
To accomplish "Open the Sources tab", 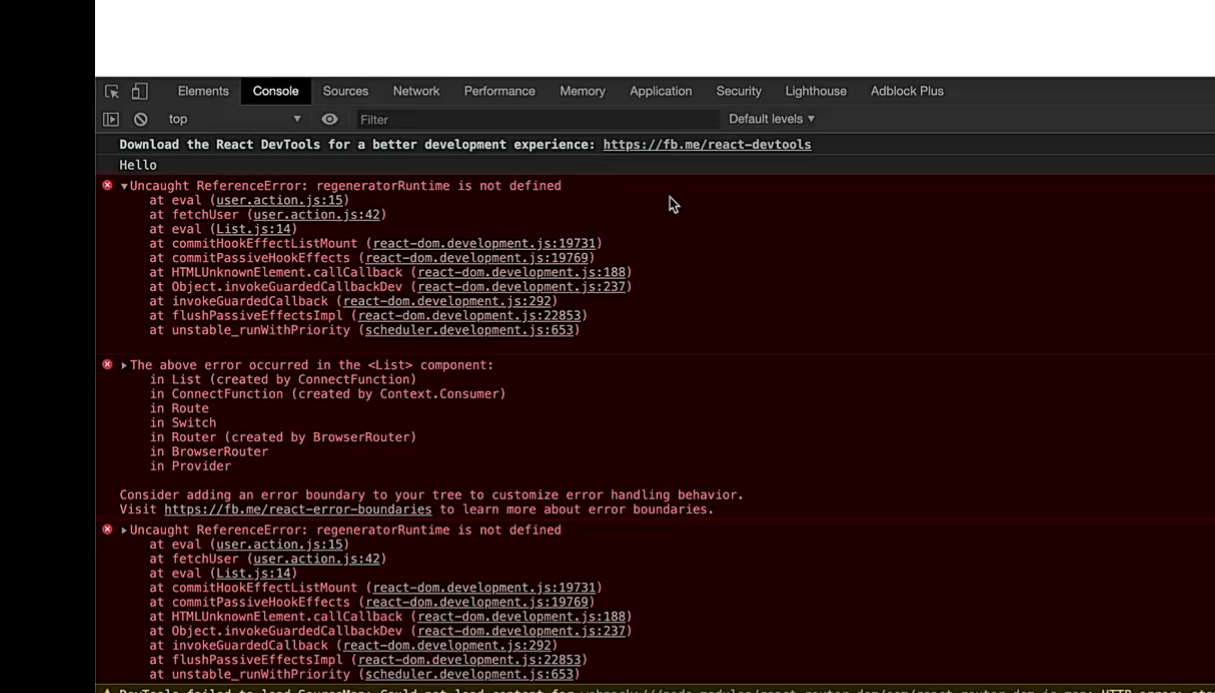I will (x=345, y=91).
